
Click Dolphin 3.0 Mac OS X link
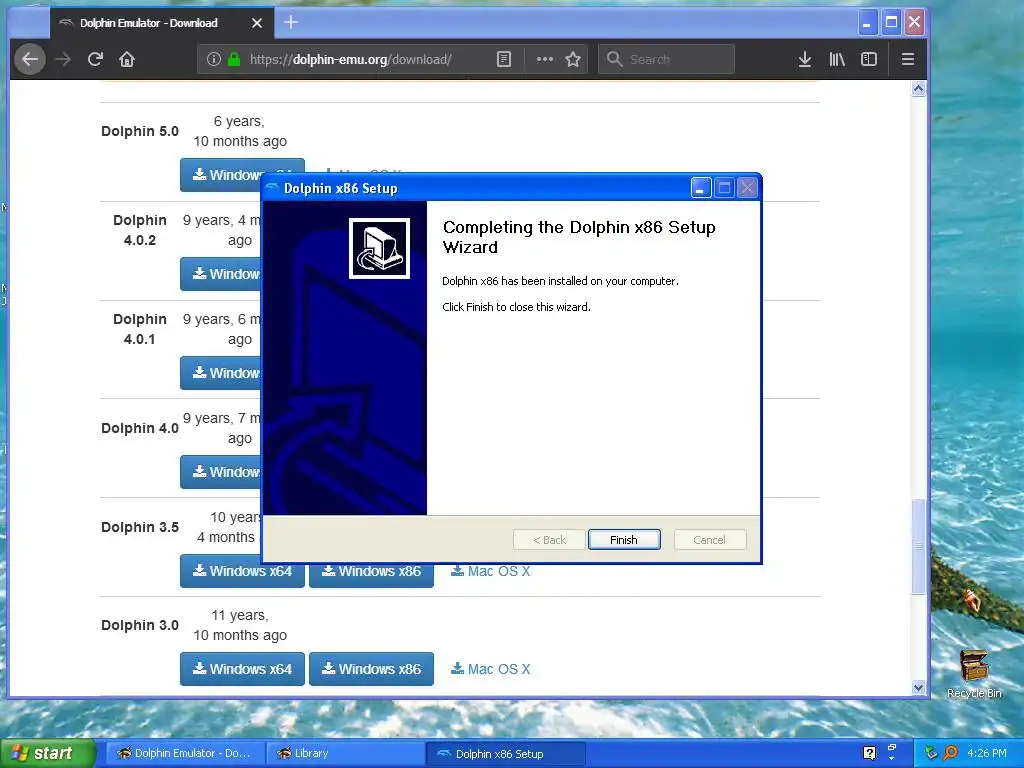(x=490, y=669)
